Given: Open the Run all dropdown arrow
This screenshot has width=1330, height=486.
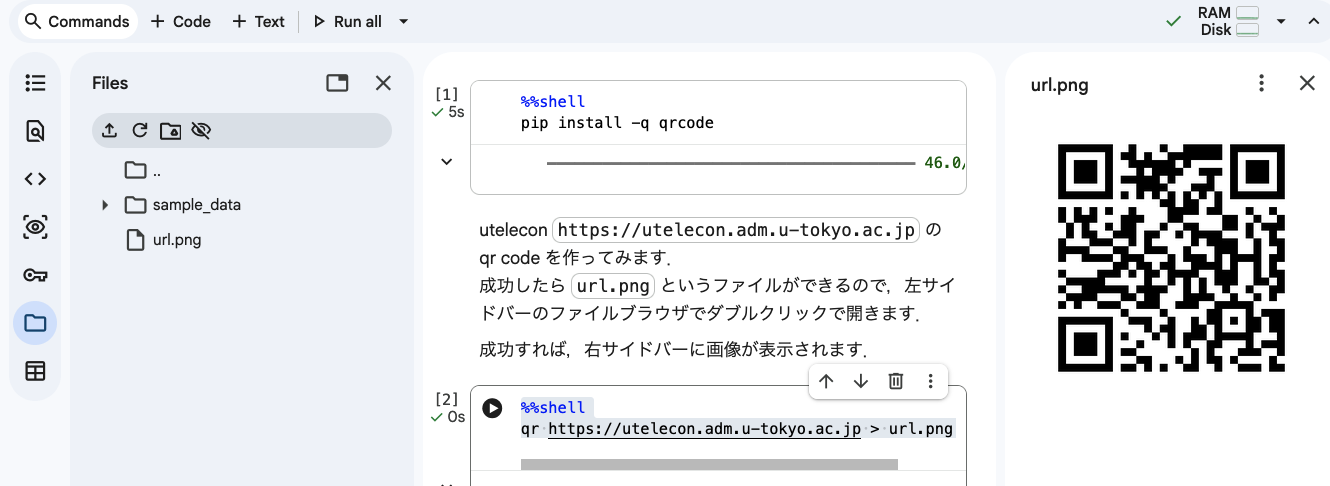Looking at the screenshot, I should (403, 21).
